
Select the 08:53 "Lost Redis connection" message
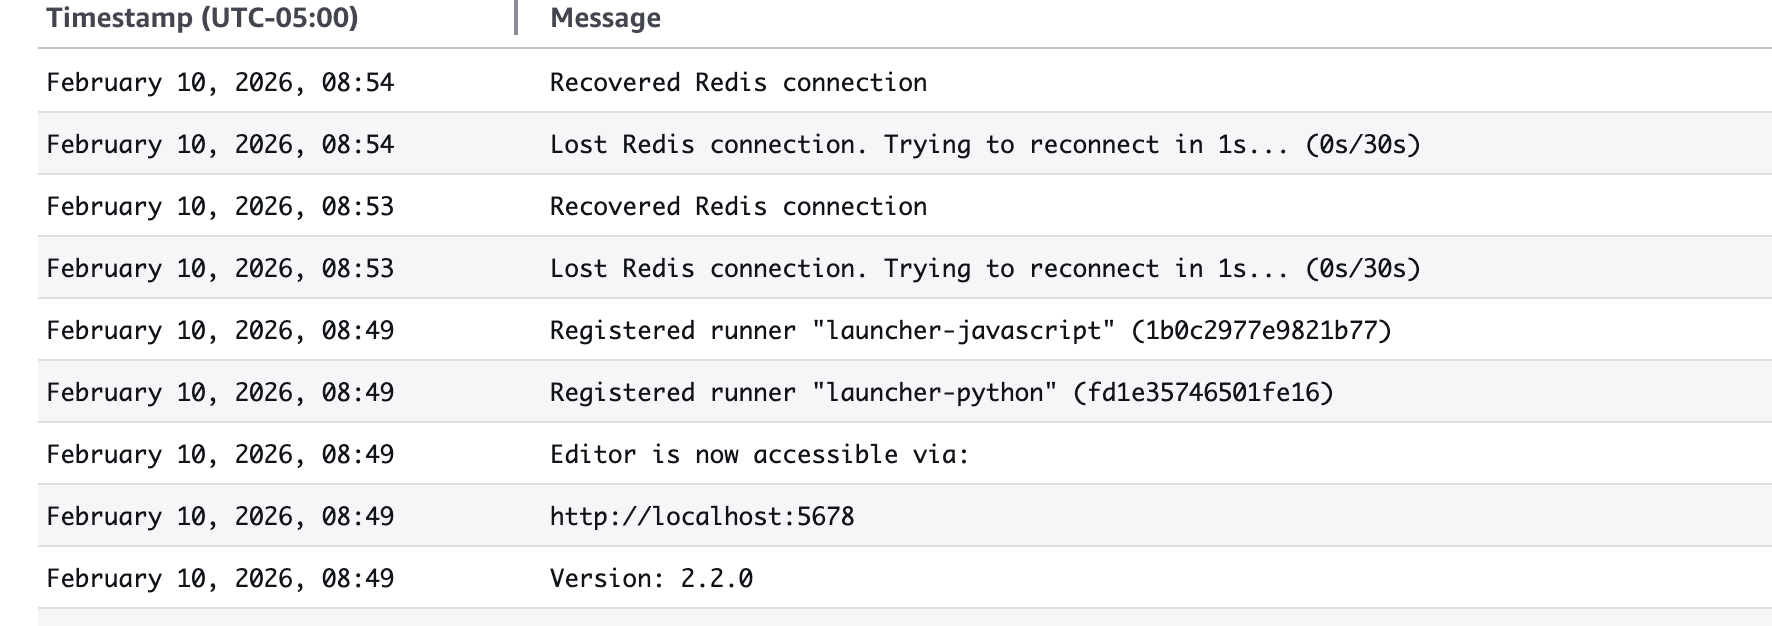(x=984, y=269)
